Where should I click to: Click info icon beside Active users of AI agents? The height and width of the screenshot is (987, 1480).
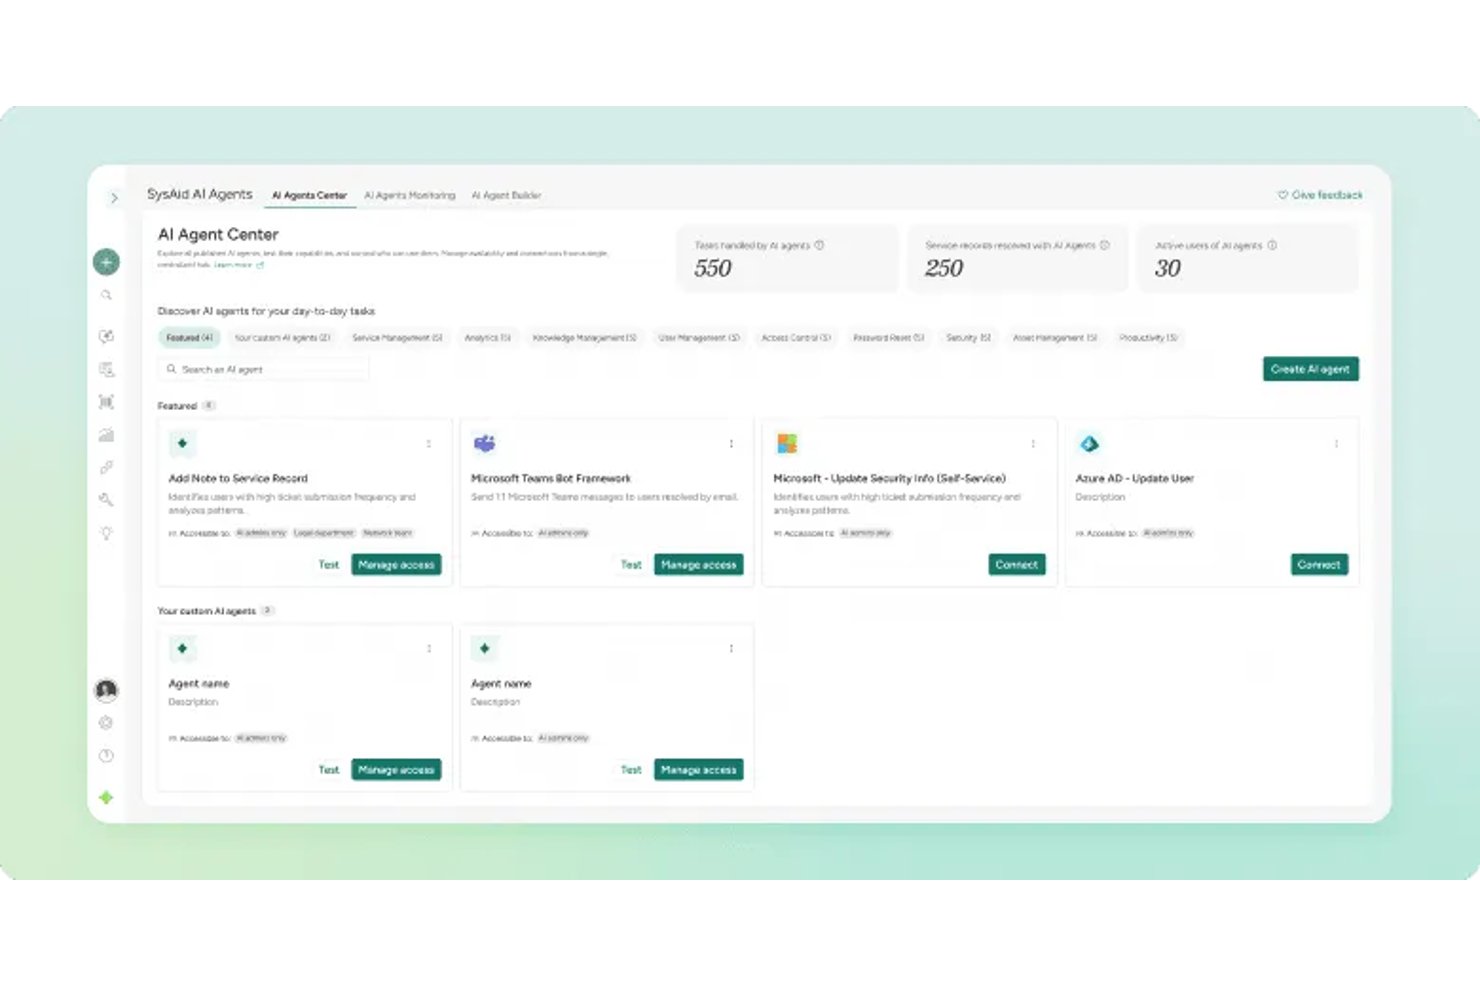pyautogui.click(x=1272, y=245)
